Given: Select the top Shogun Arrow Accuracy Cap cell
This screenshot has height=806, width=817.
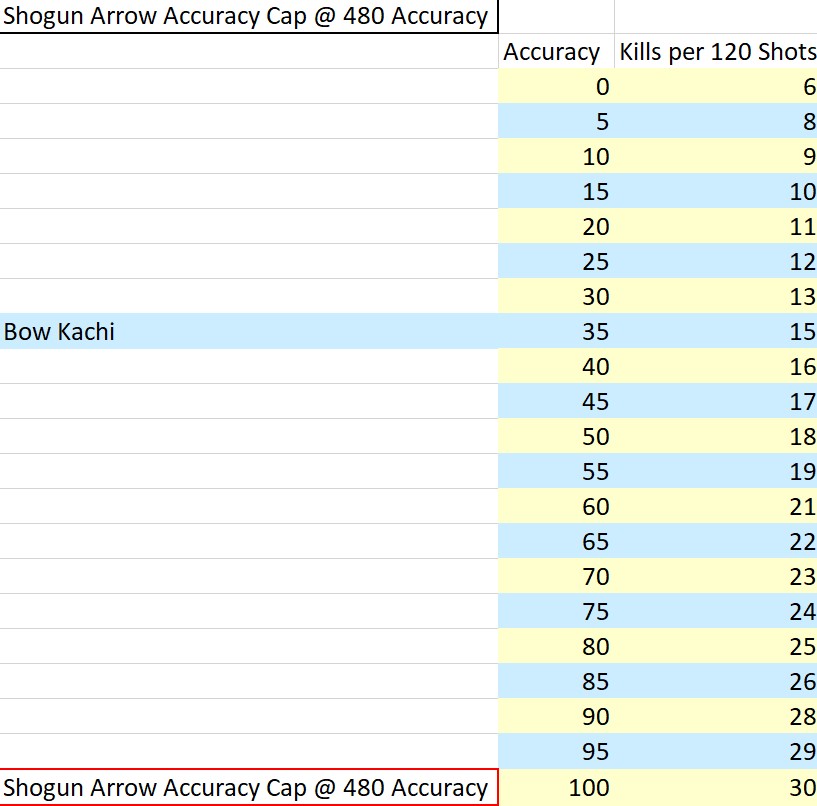Looking at the screenshot, I should 249,16.
